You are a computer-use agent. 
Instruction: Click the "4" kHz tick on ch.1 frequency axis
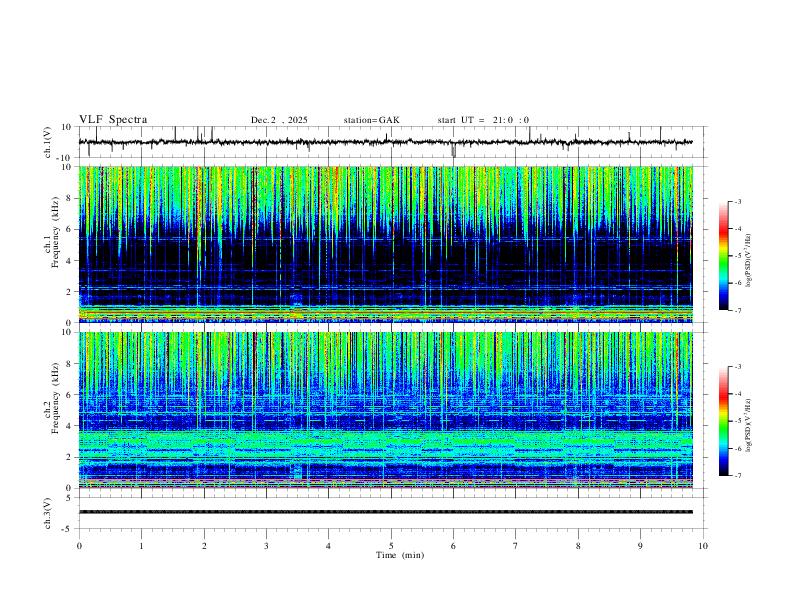[x=69, y=261]
